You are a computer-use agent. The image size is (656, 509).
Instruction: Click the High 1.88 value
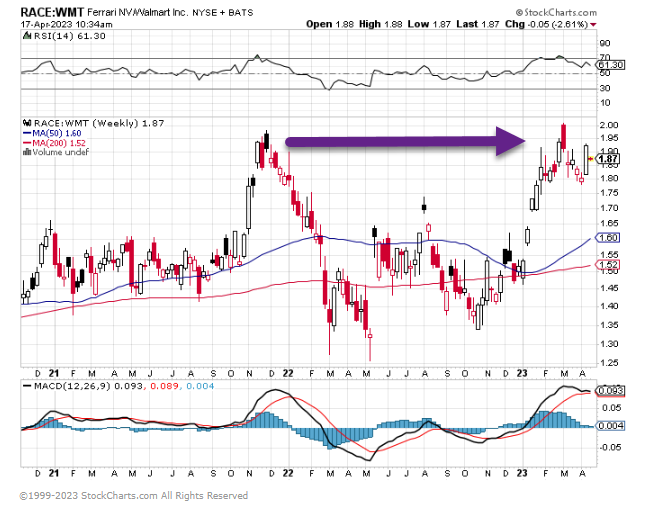pyautogui.click(x=381, y=24)
